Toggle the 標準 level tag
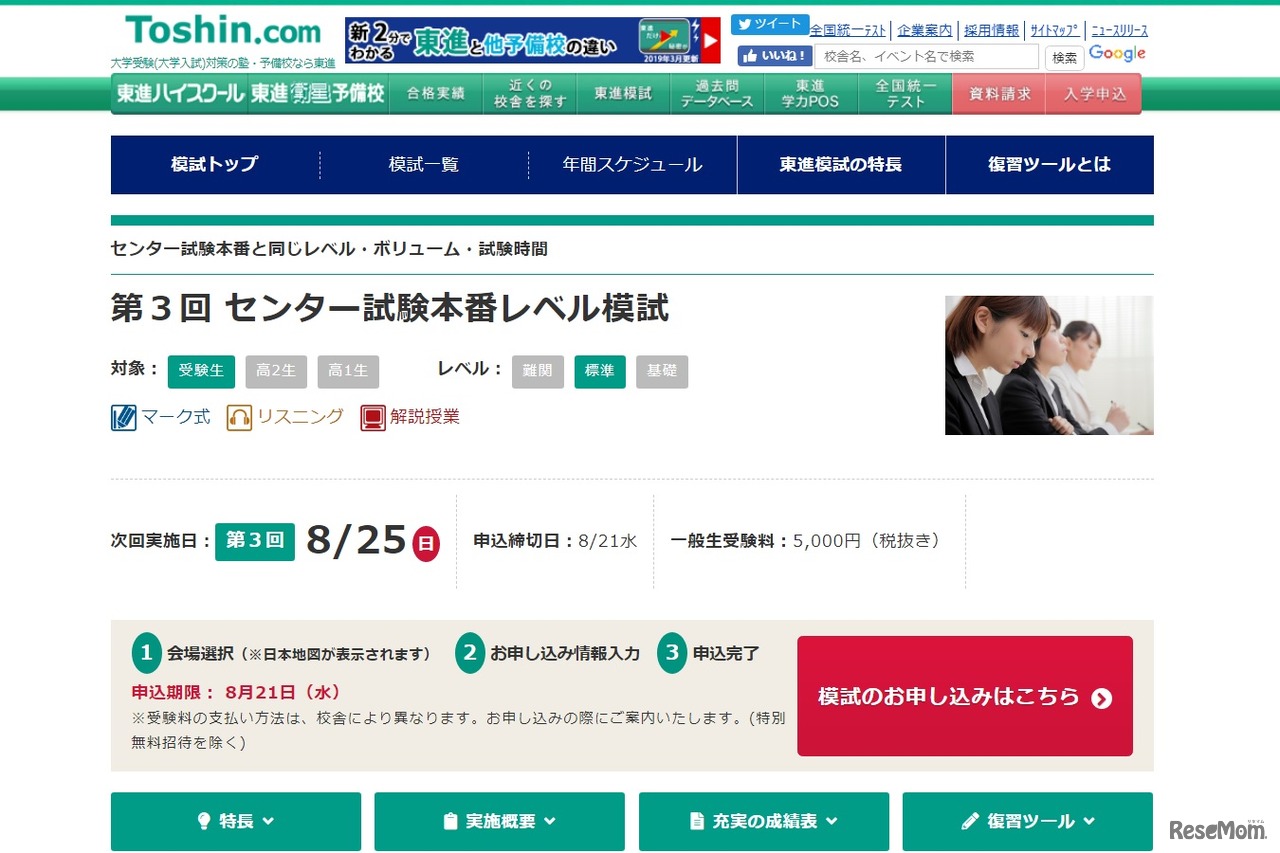Viewport: 1280px width, 853px height. (x=600, y=371)
